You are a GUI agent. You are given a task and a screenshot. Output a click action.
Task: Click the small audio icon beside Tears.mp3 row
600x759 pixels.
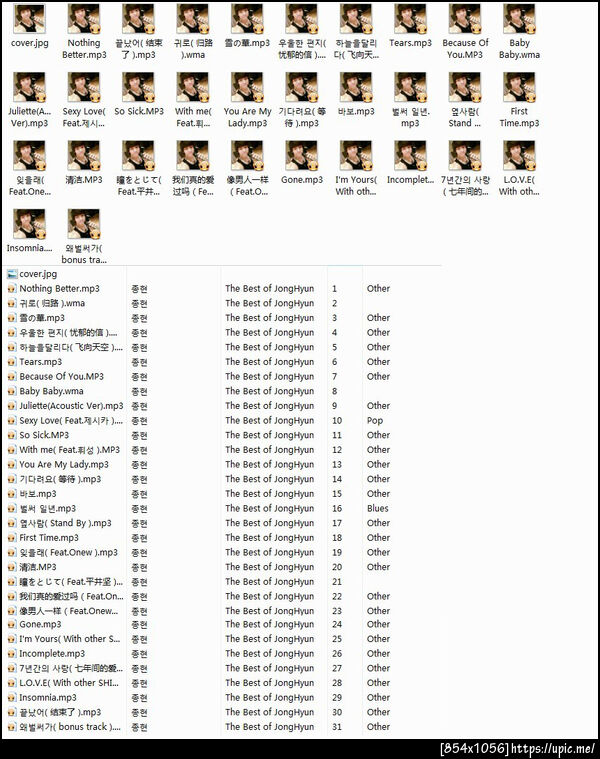click(12, 362)
